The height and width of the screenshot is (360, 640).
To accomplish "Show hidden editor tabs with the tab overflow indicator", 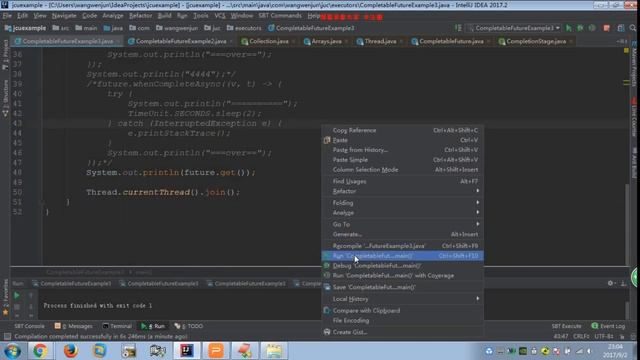I will (x=621, y=41).
